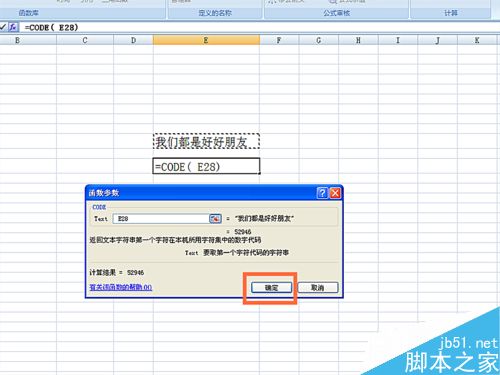Click the 取消 cancel button

pyautogui.click(x=318, y=287)
